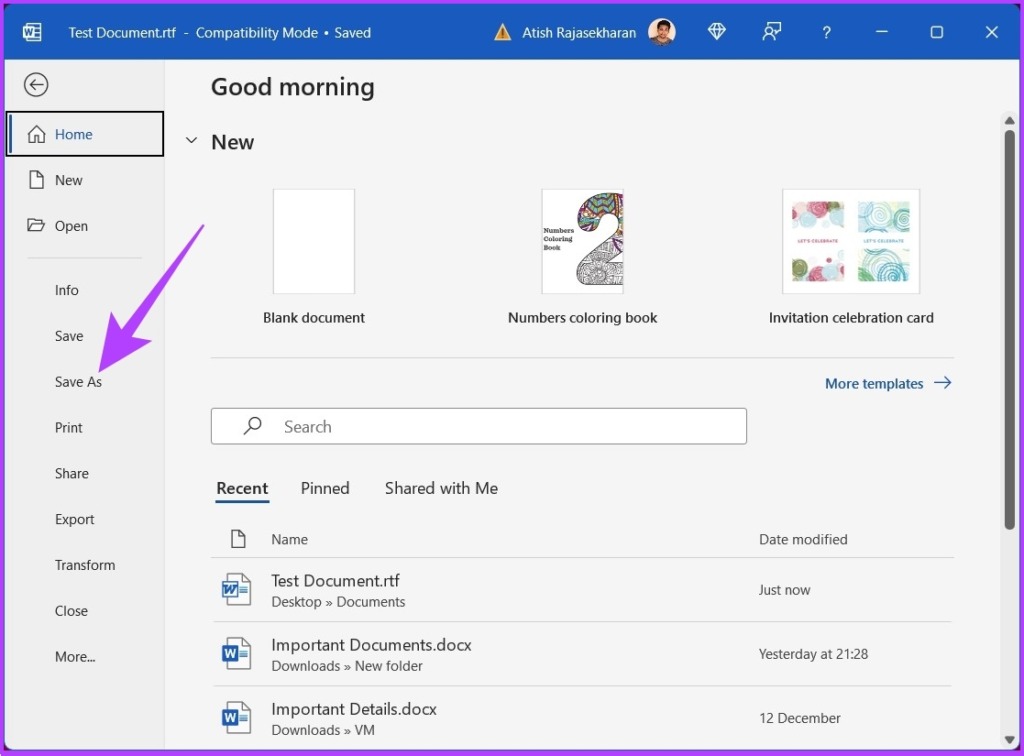Click the Search input field
1024x756 pixels.
click(x=479, y=426)
